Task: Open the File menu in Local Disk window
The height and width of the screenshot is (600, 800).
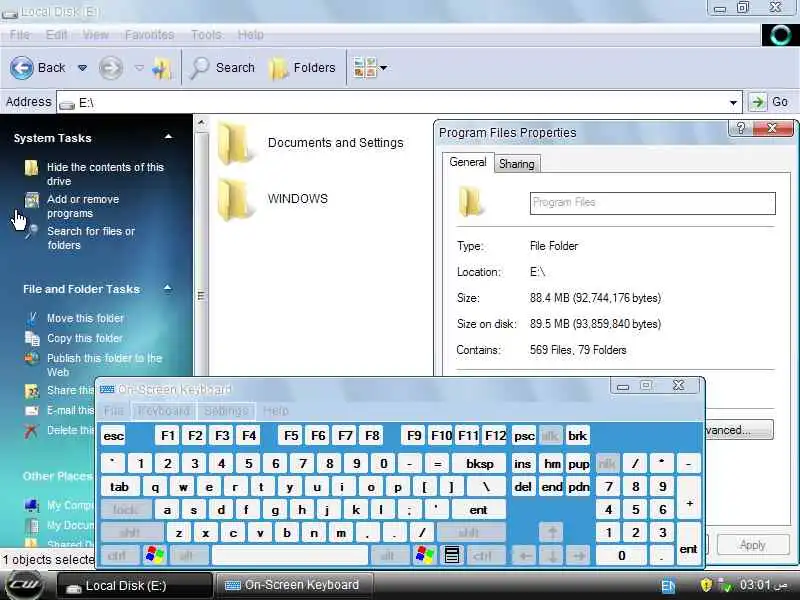Action: [19, 35]
